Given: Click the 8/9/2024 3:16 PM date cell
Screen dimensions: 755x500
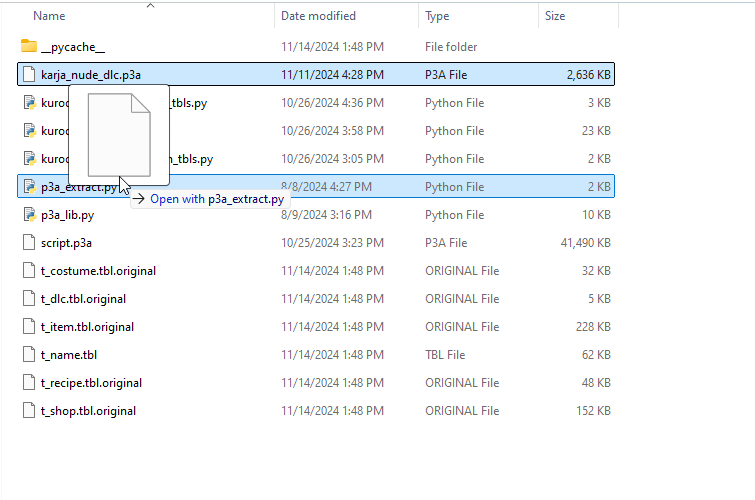Looking at the screenshot, I should pyautogui.click(x=326, y=214).
